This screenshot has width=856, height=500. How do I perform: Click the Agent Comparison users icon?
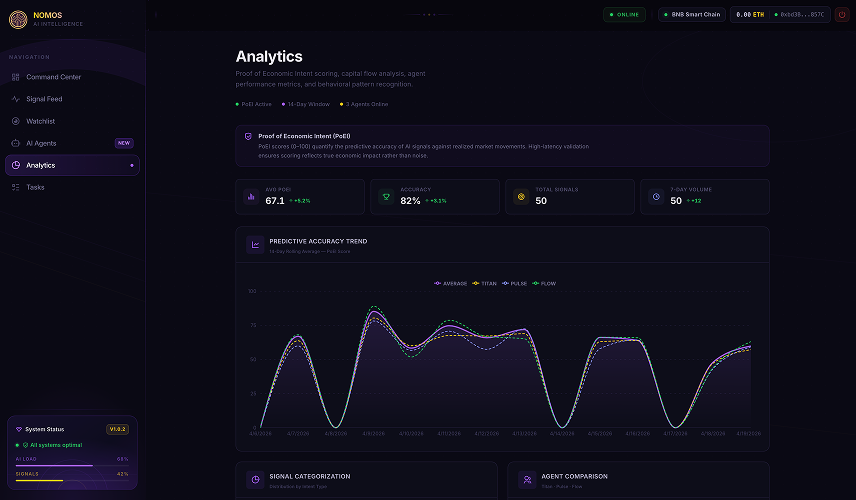click(x=526, y=480)
